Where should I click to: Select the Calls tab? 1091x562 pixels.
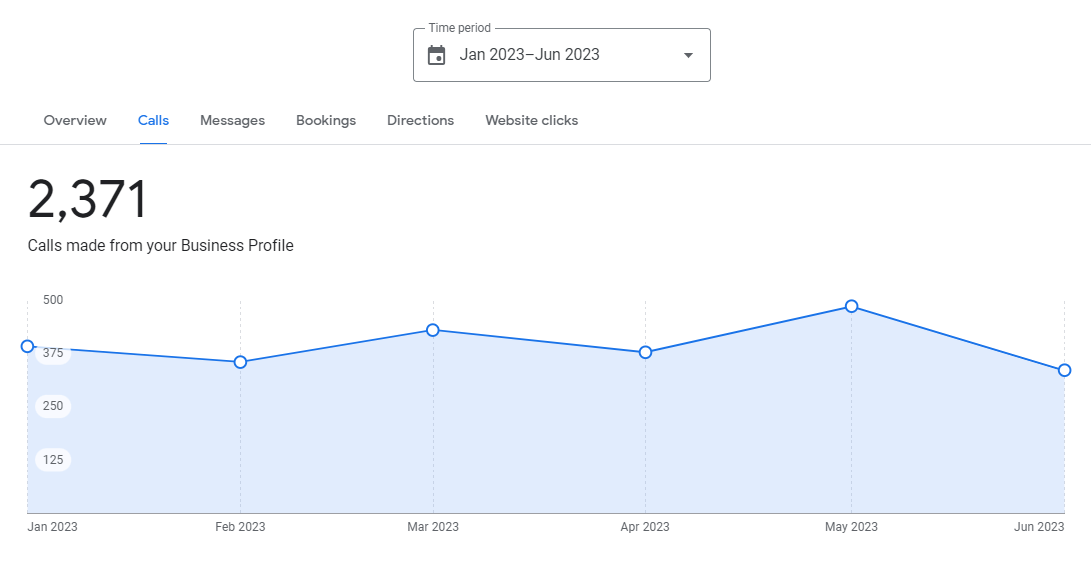point(153,120)
